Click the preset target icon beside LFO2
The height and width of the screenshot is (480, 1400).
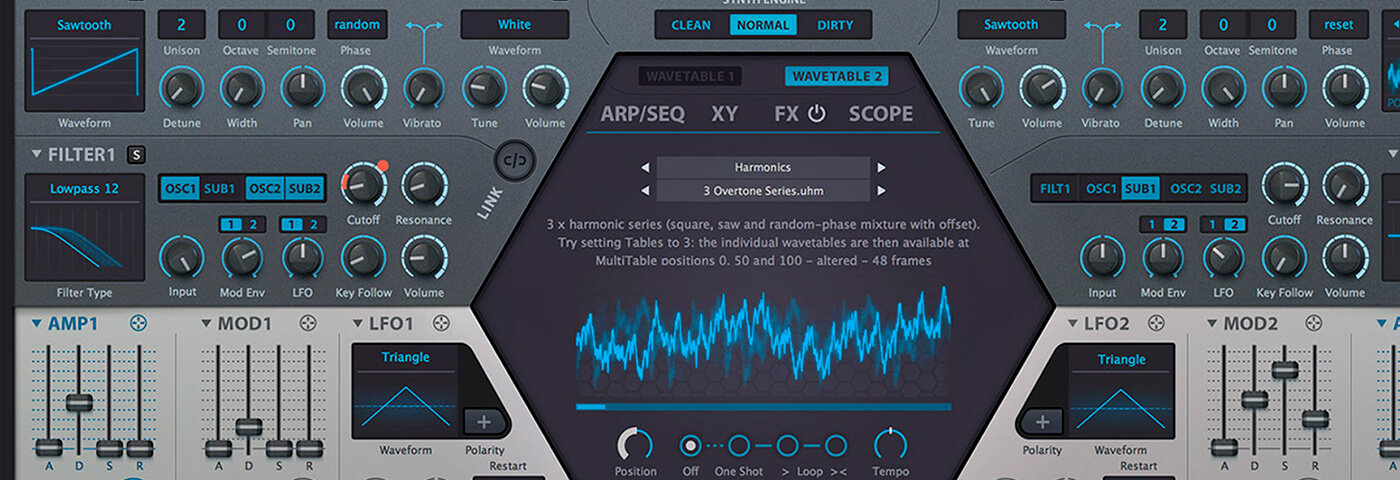pos(1156,323)
